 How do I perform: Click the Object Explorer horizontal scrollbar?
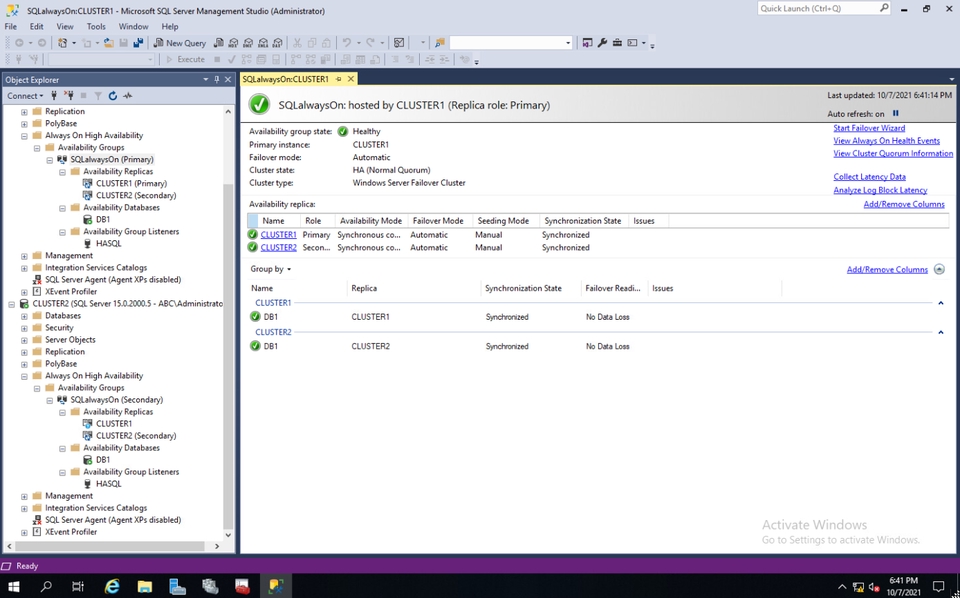point(110,546)
